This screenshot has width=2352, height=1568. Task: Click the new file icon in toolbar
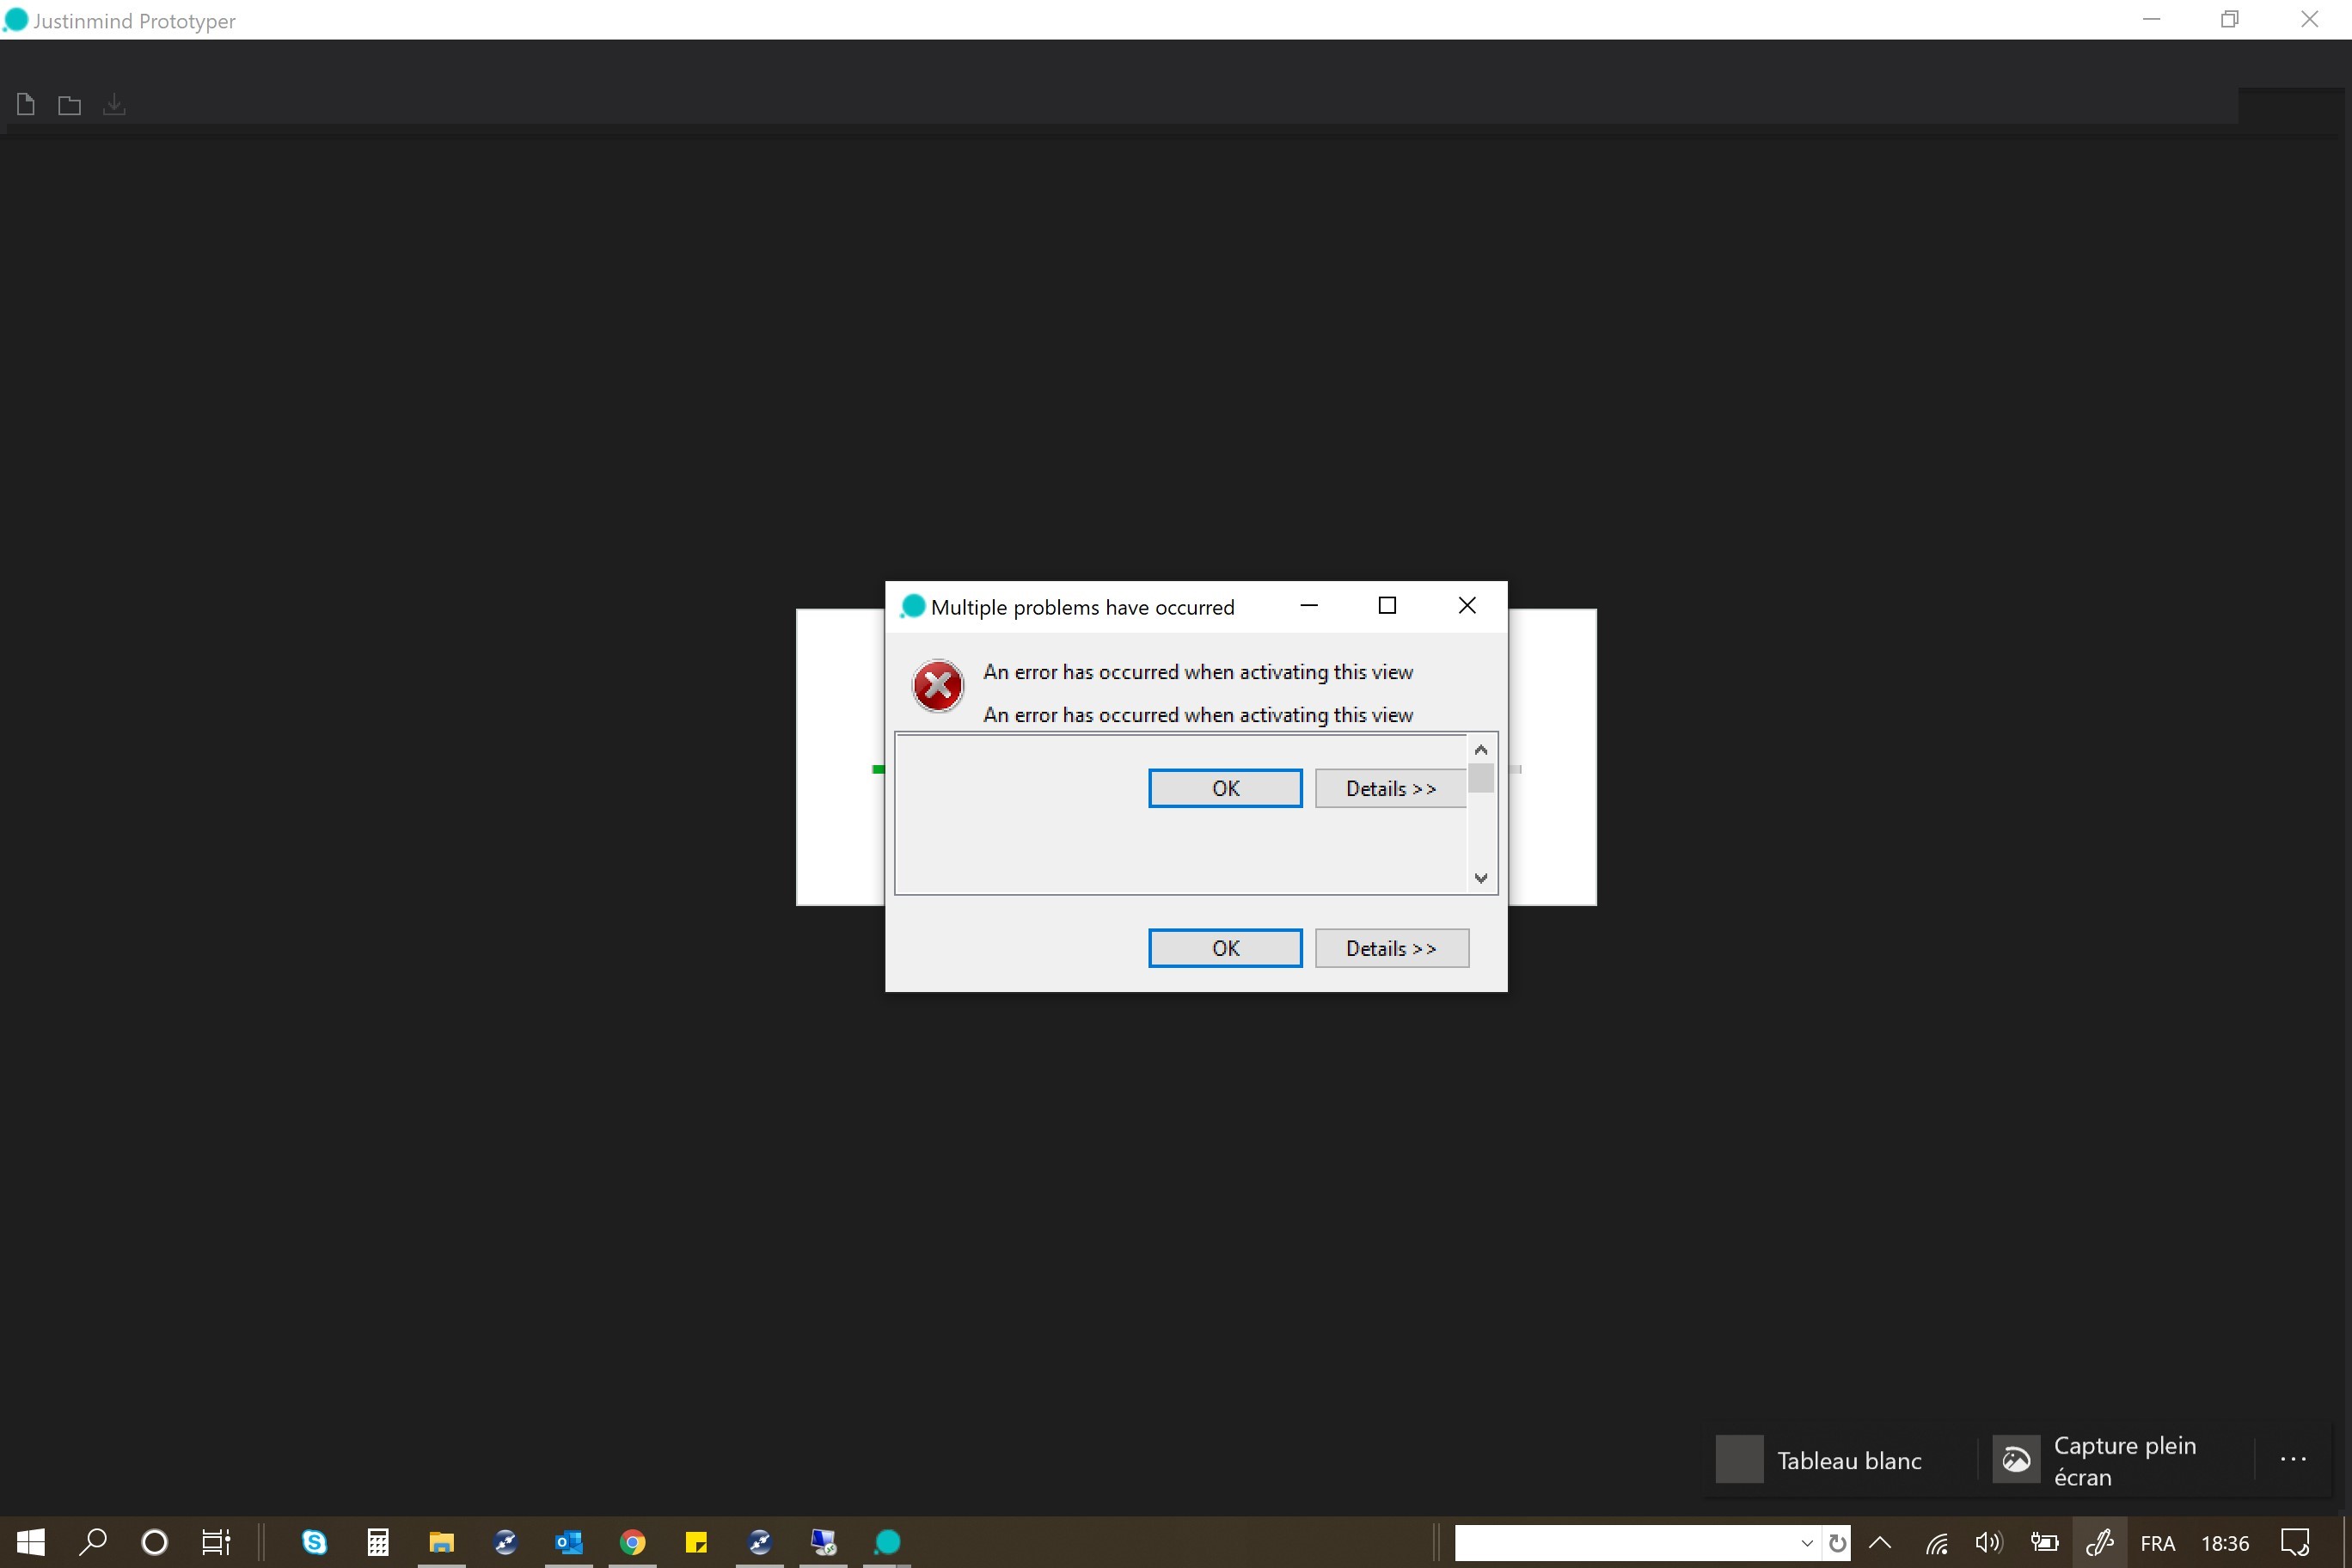pyautogui.click(x=26, y=104)
